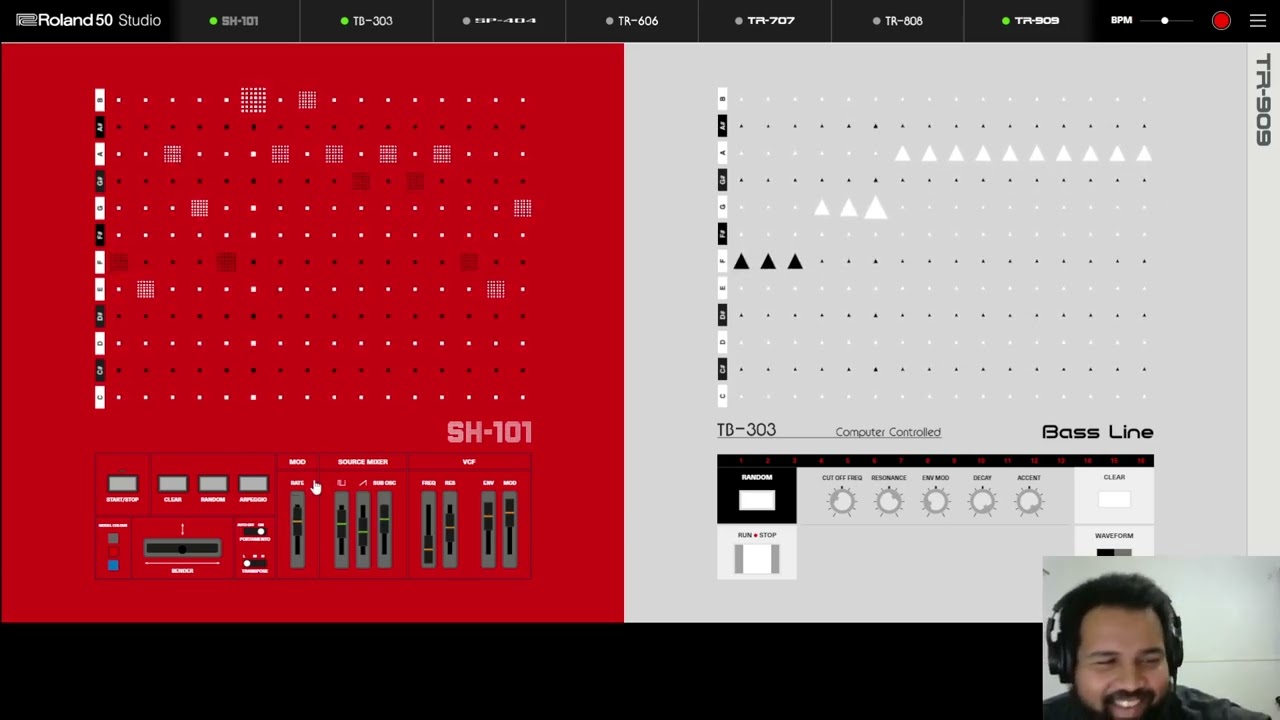1280x720 pixels.
Task: Click step 16 on TB-303 step strip
Action: [x=1141, y=461]
